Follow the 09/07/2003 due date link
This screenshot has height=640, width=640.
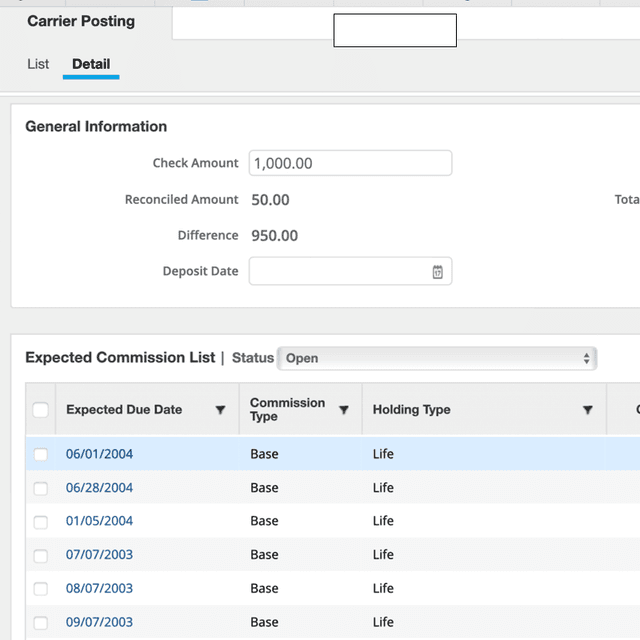(99, 622)
